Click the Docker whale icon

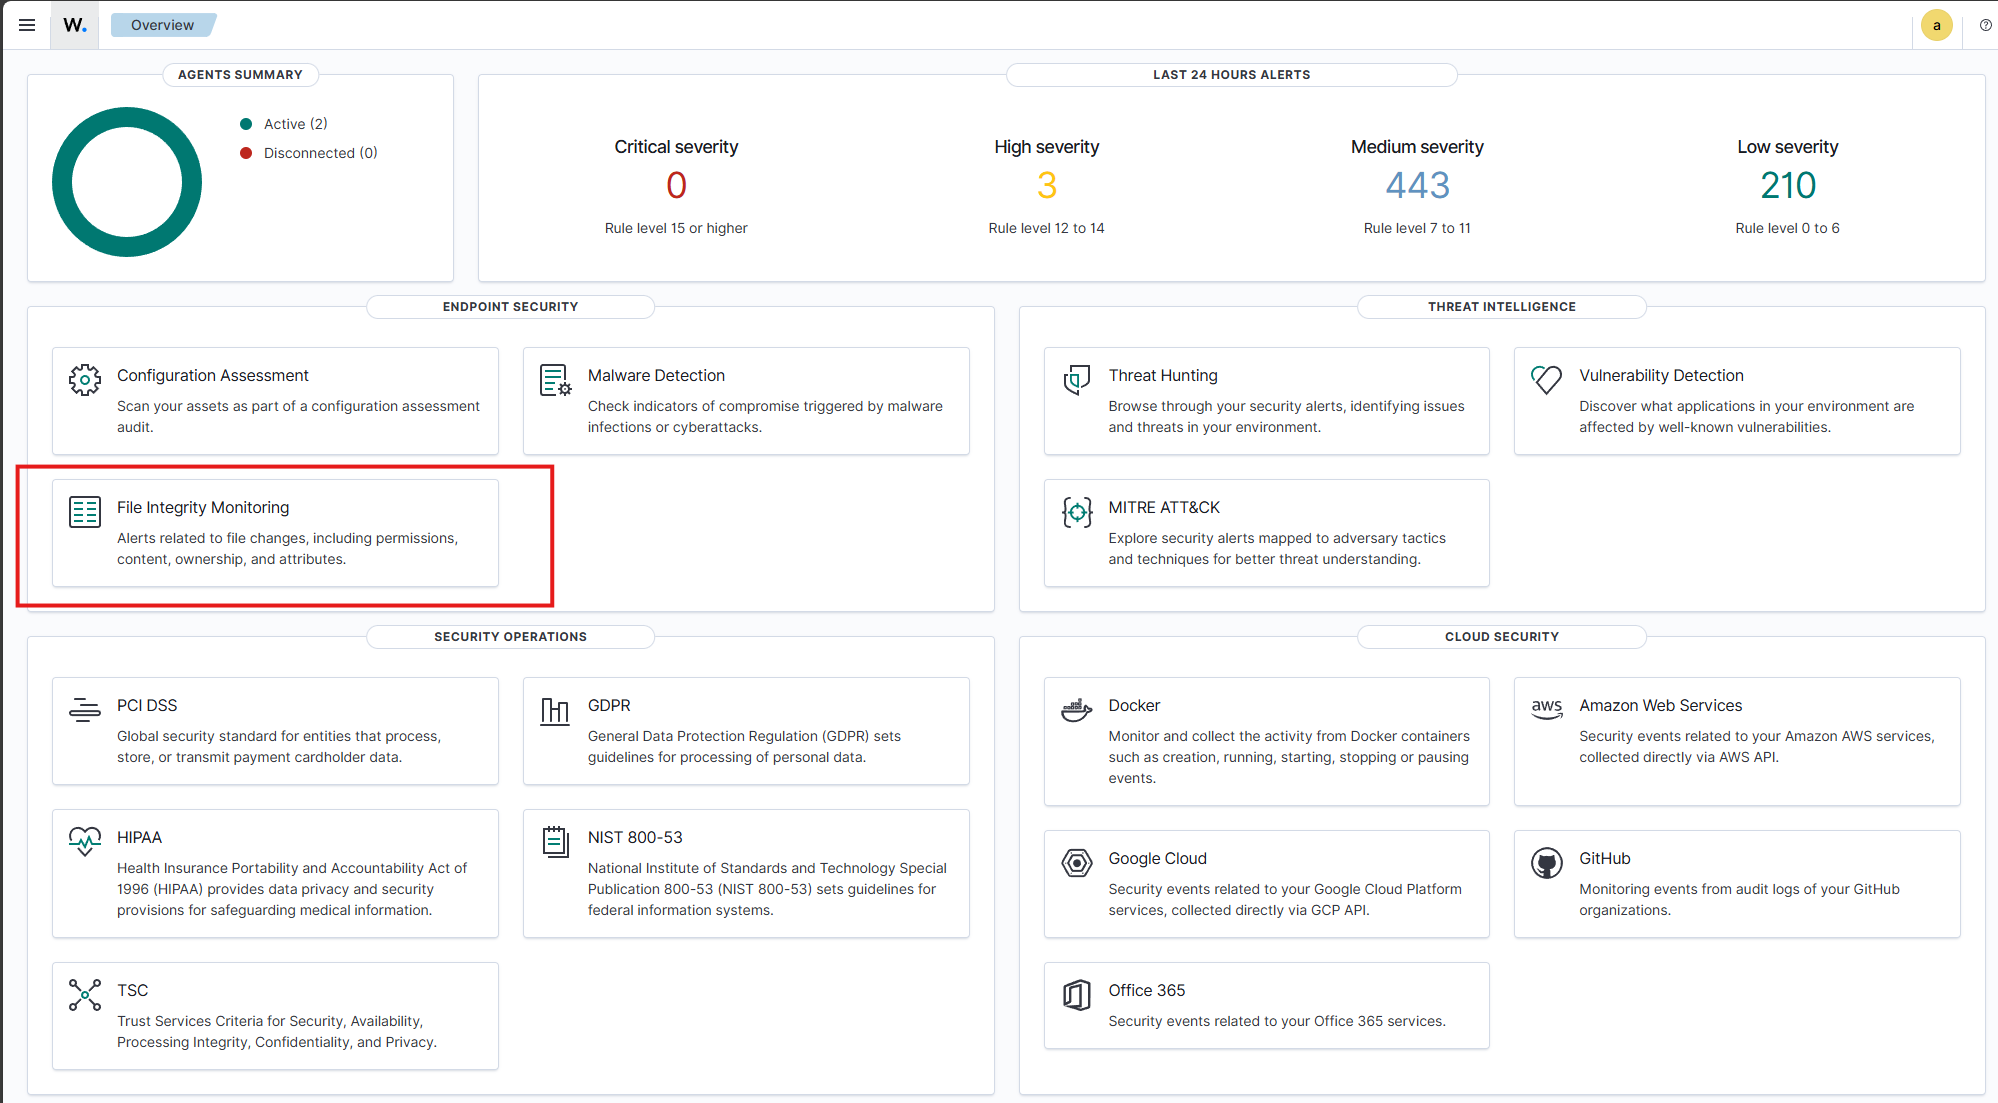point(1076,710)
